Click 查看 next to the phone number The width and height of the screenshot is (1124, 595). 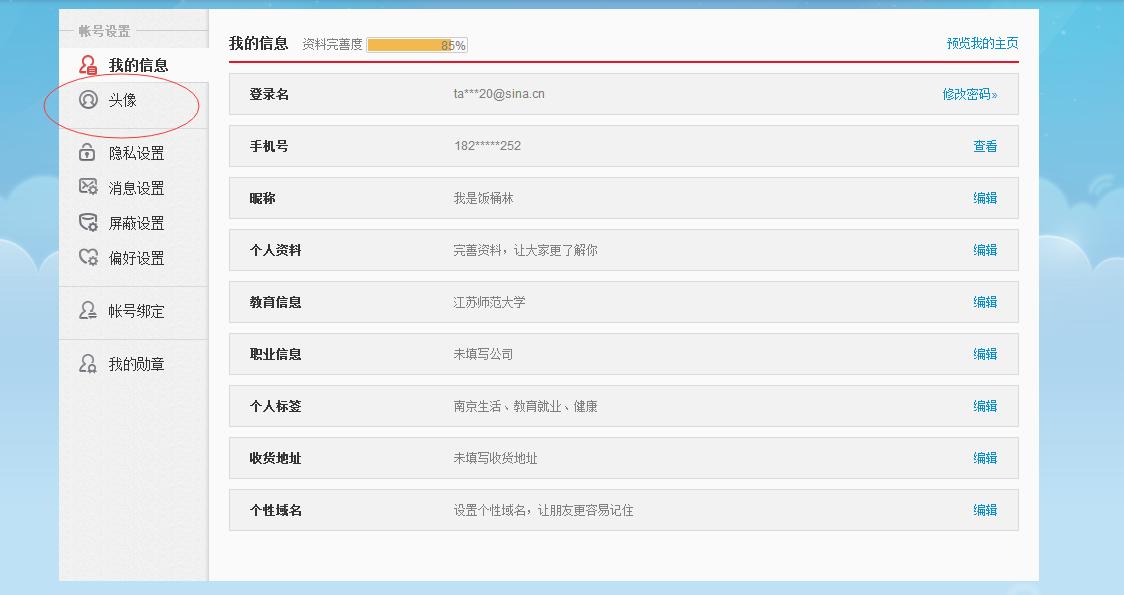pyautogui.click(x=987, y=146)
